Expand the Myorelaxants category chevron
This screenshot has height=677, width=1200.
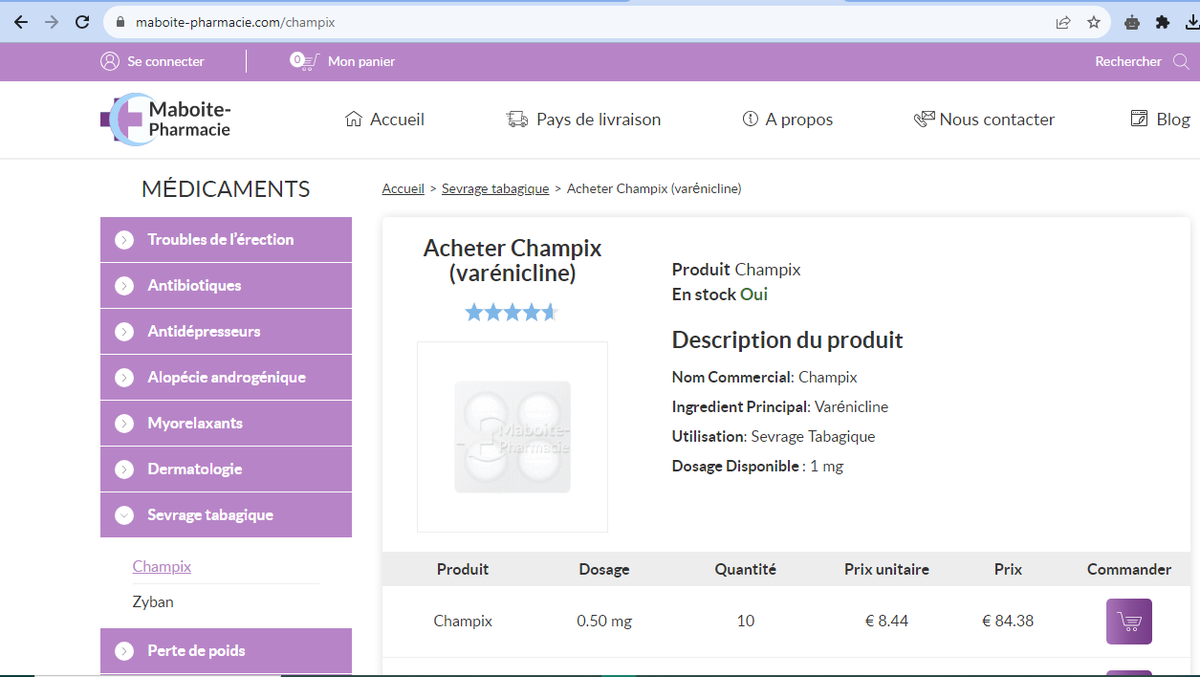(124, 424)
